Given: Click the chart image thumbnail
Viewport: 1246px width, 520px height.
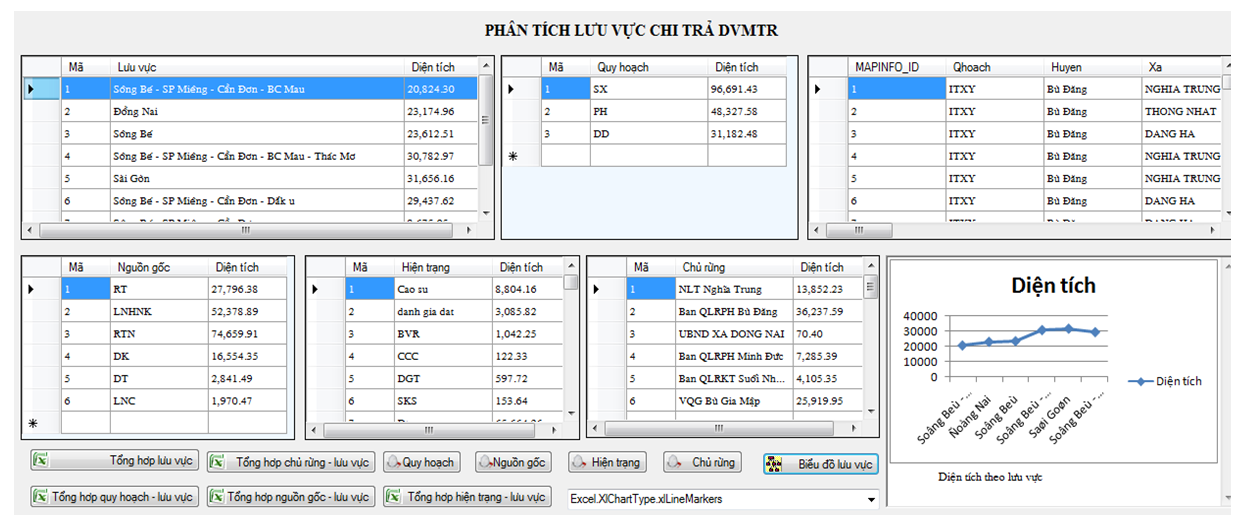Looking at the screenshot, I should coord(1053,360).
